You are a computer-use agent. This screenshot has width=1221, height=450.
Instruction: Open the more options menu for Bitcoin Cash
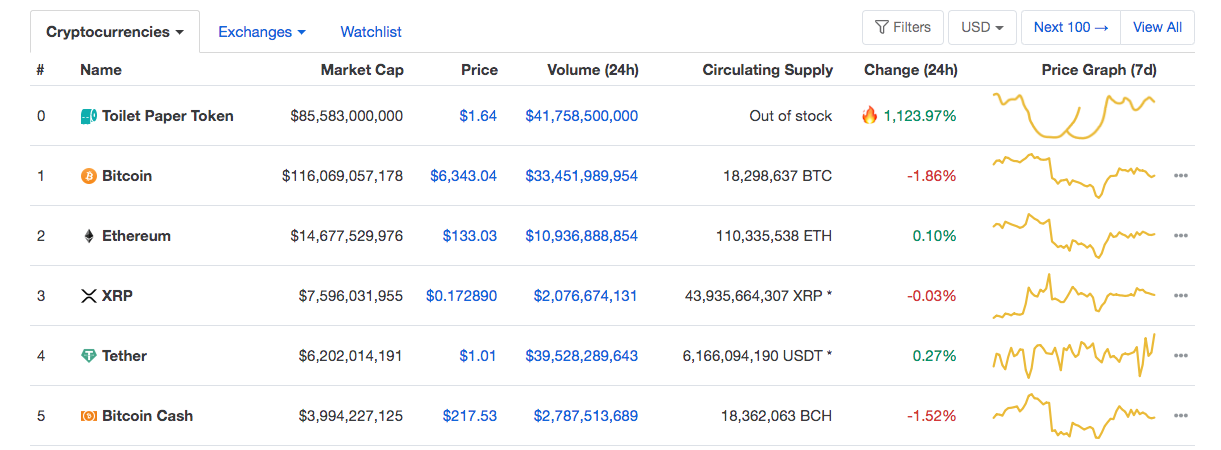pyautogui.click(x=1181, y=416)
